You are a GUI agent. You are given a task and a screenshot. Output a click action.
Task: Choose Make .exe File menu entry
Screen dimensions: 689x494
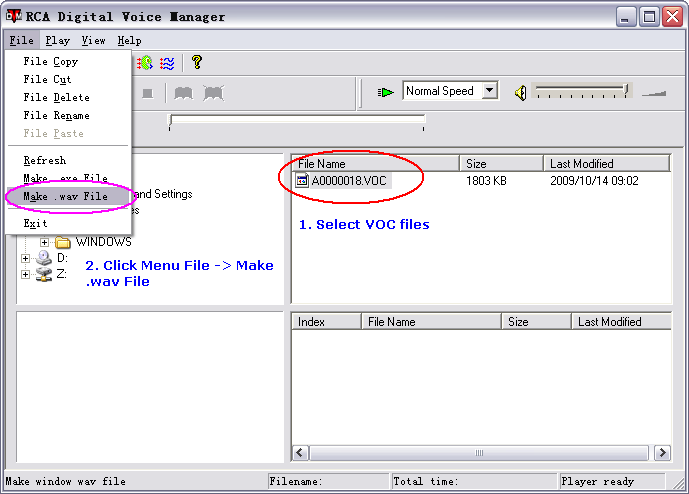(69, 178)
